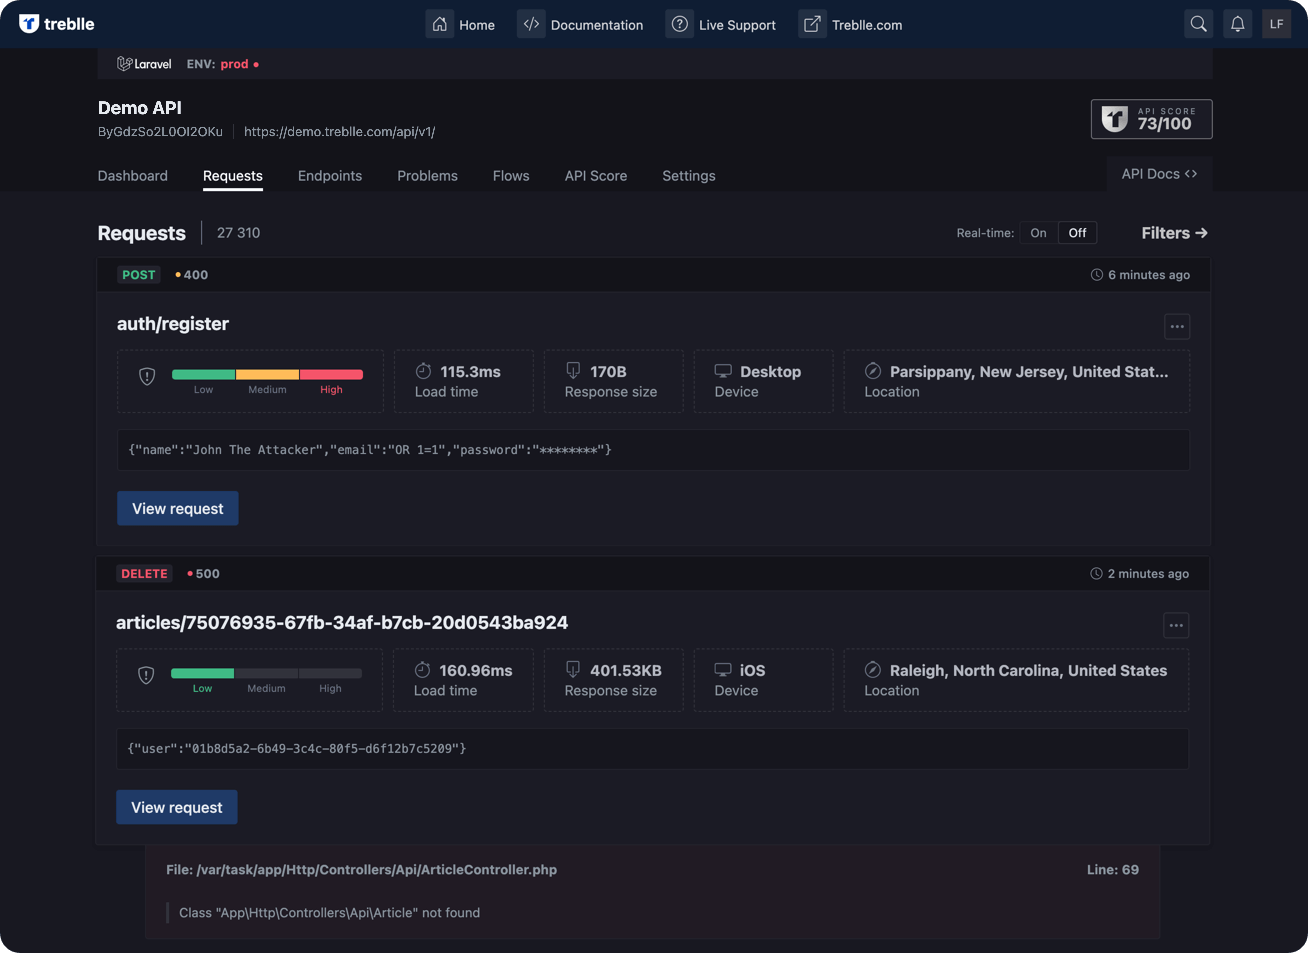1308x953 pixels.
Task: Click the Live Support question mark icon
Action: pyautogui.click(x=680, y=23)
